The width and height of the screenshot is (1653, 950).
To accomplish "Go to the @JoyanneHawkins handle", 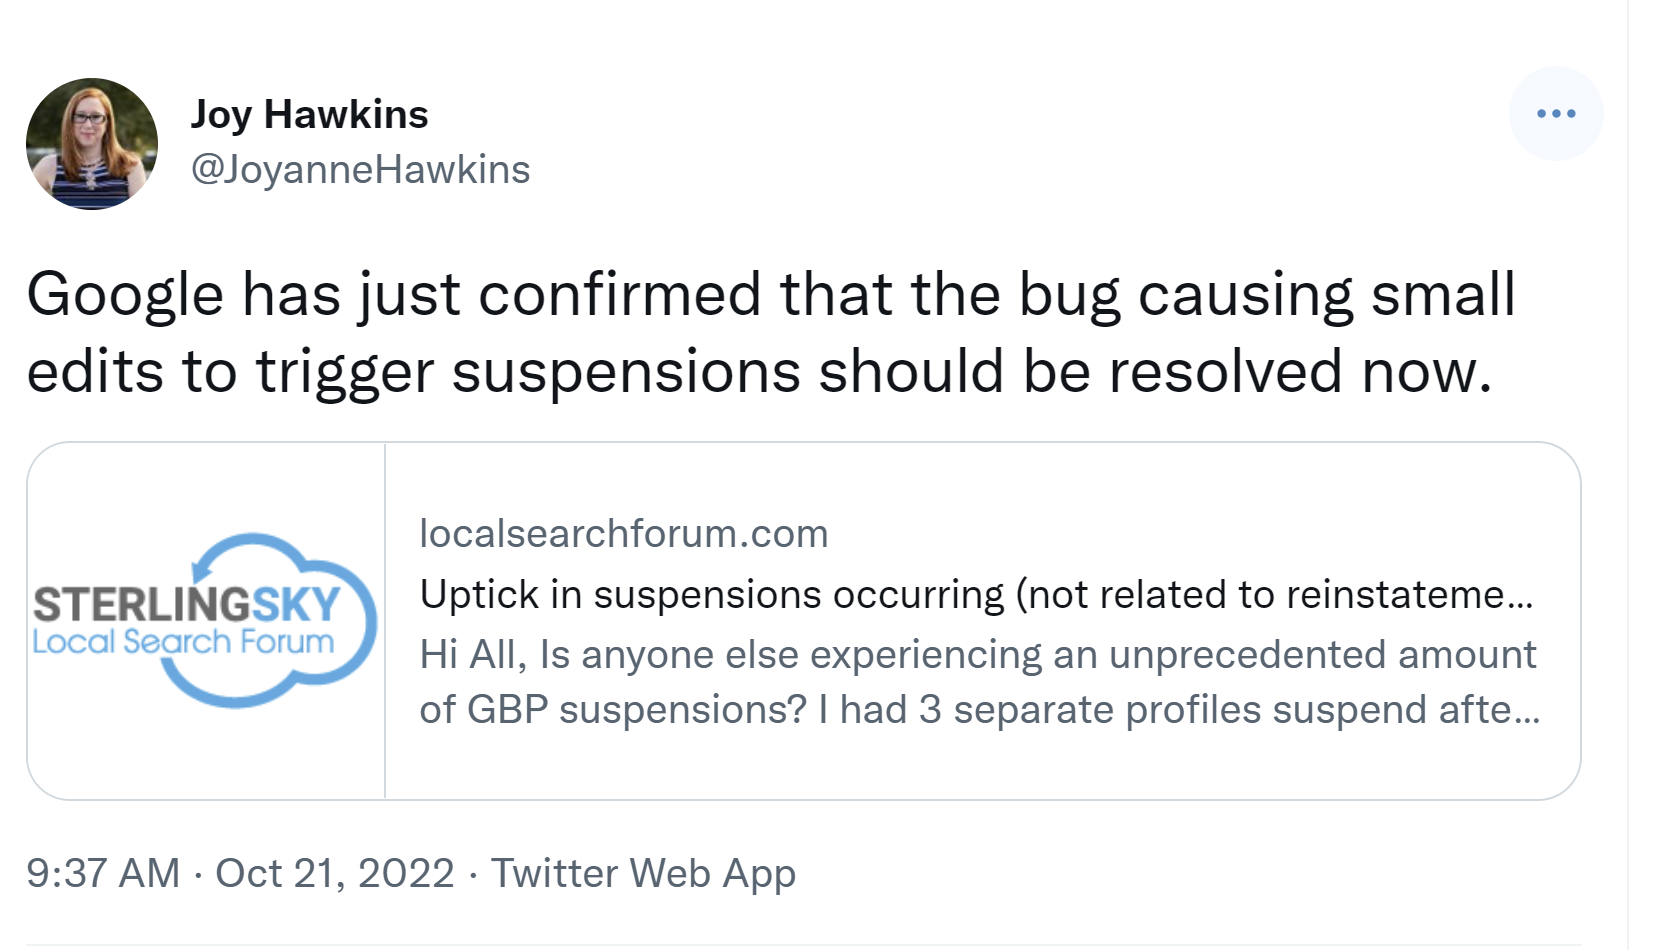I will tap(360, 169).
